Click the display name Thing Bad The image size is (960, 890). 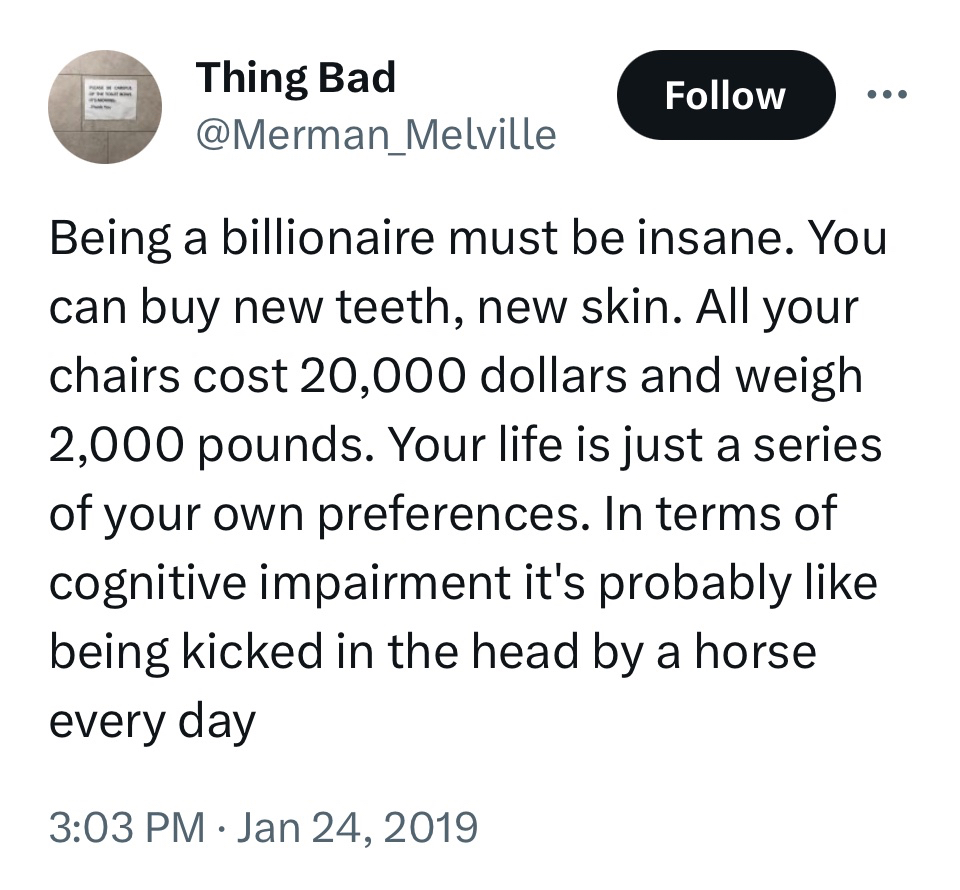[x=296, y=78]
